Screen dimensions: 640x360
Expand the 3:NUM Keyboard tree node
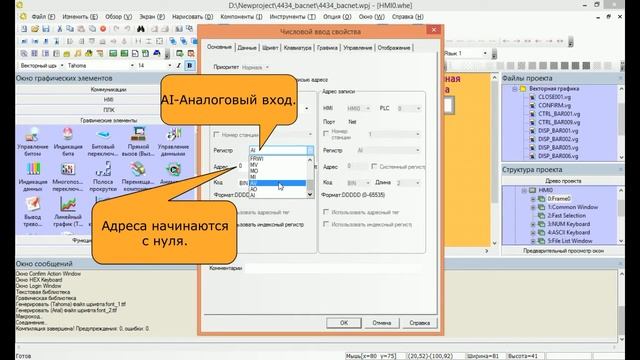click(x=533, y=224)
